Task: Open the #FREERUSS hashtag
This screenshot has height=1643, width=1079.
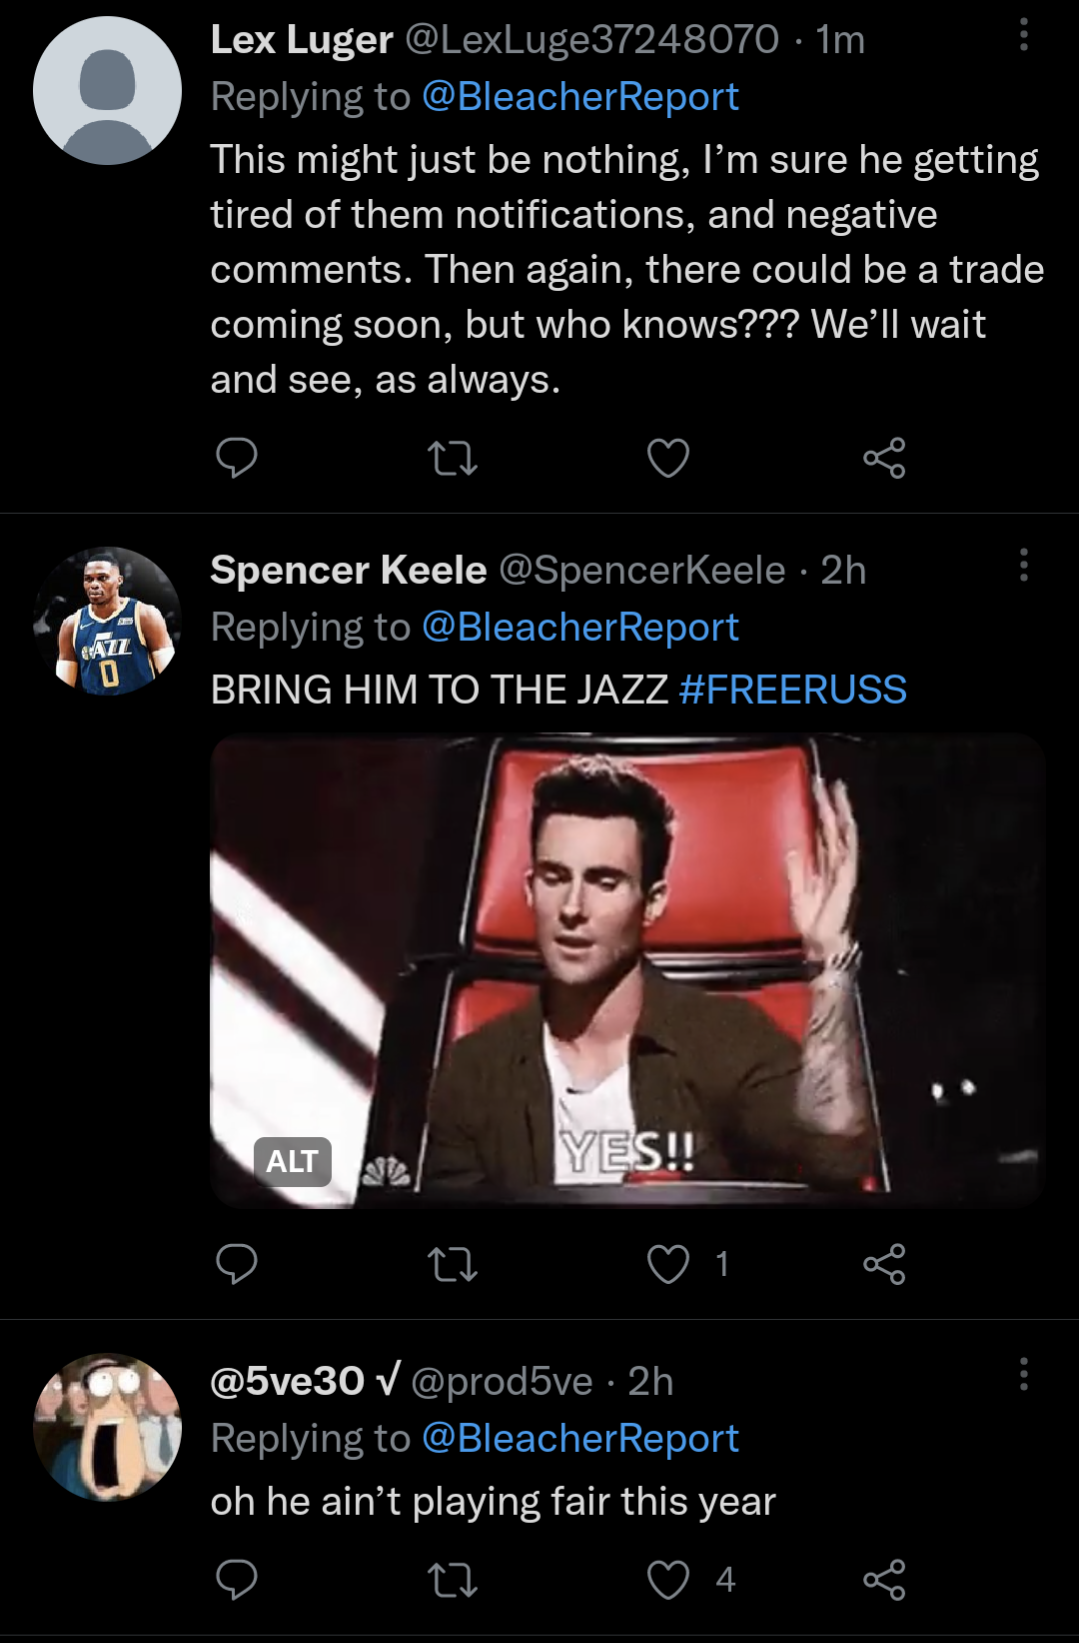Action: pyautogui.click(x=792, y=690)
